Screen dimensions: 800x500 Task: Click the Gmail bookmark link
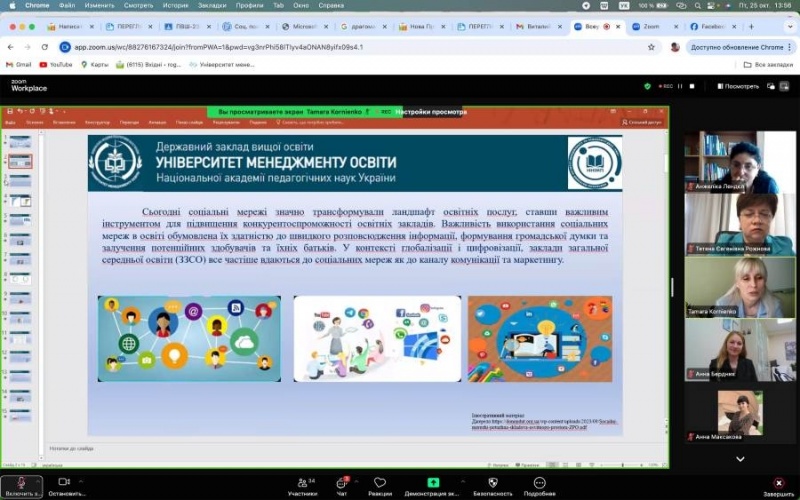tap(20, 65)
